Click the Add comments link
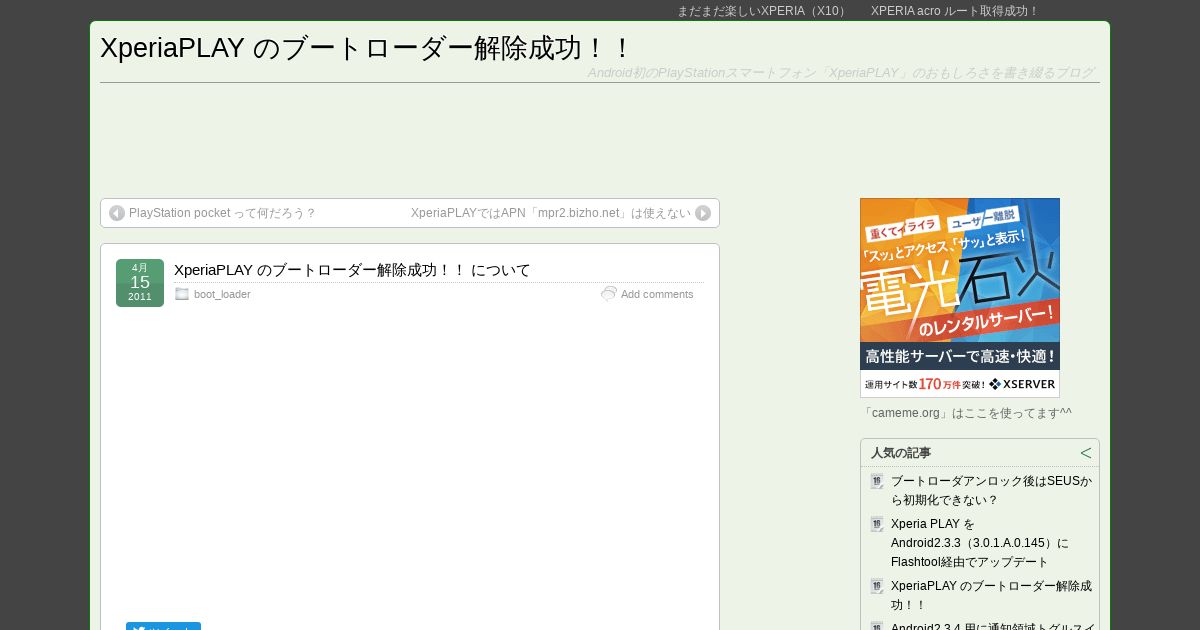Screen dimensions: 1200x630 [657, 294]
